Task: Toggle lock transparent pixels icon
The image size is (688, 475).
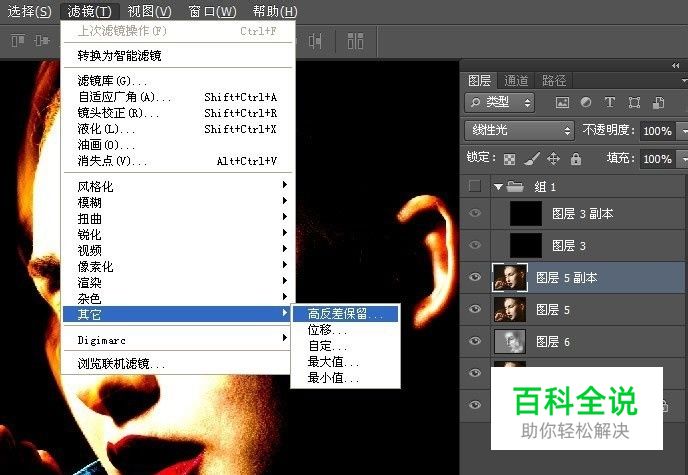Action: (509, 159)
